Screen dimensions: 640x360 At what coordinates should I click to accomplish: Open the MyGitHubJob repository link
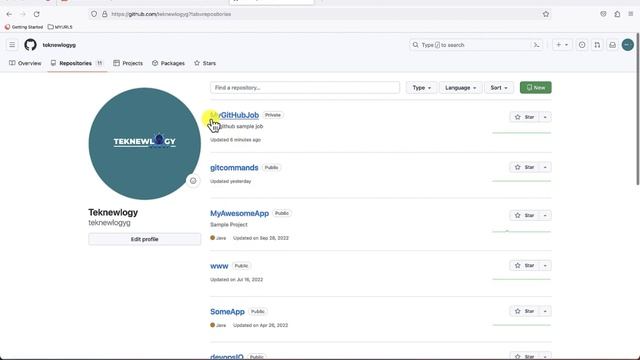[x=234, y=115]
